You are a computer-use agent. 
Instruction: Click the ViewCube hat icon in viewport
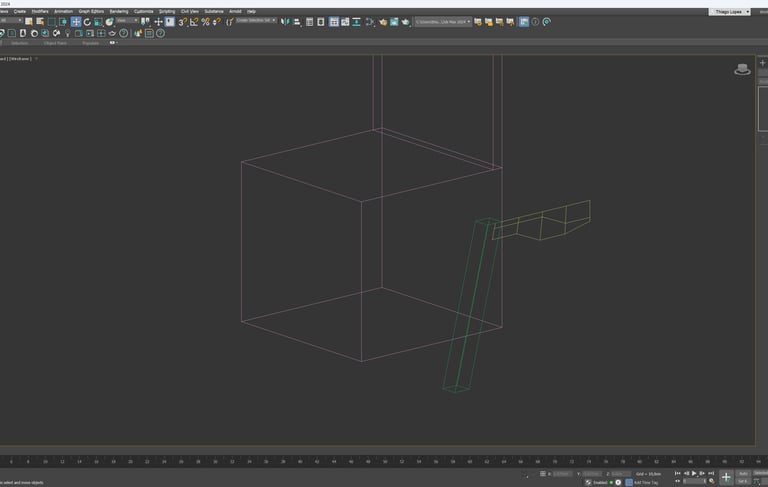click(x=742, y=69)
